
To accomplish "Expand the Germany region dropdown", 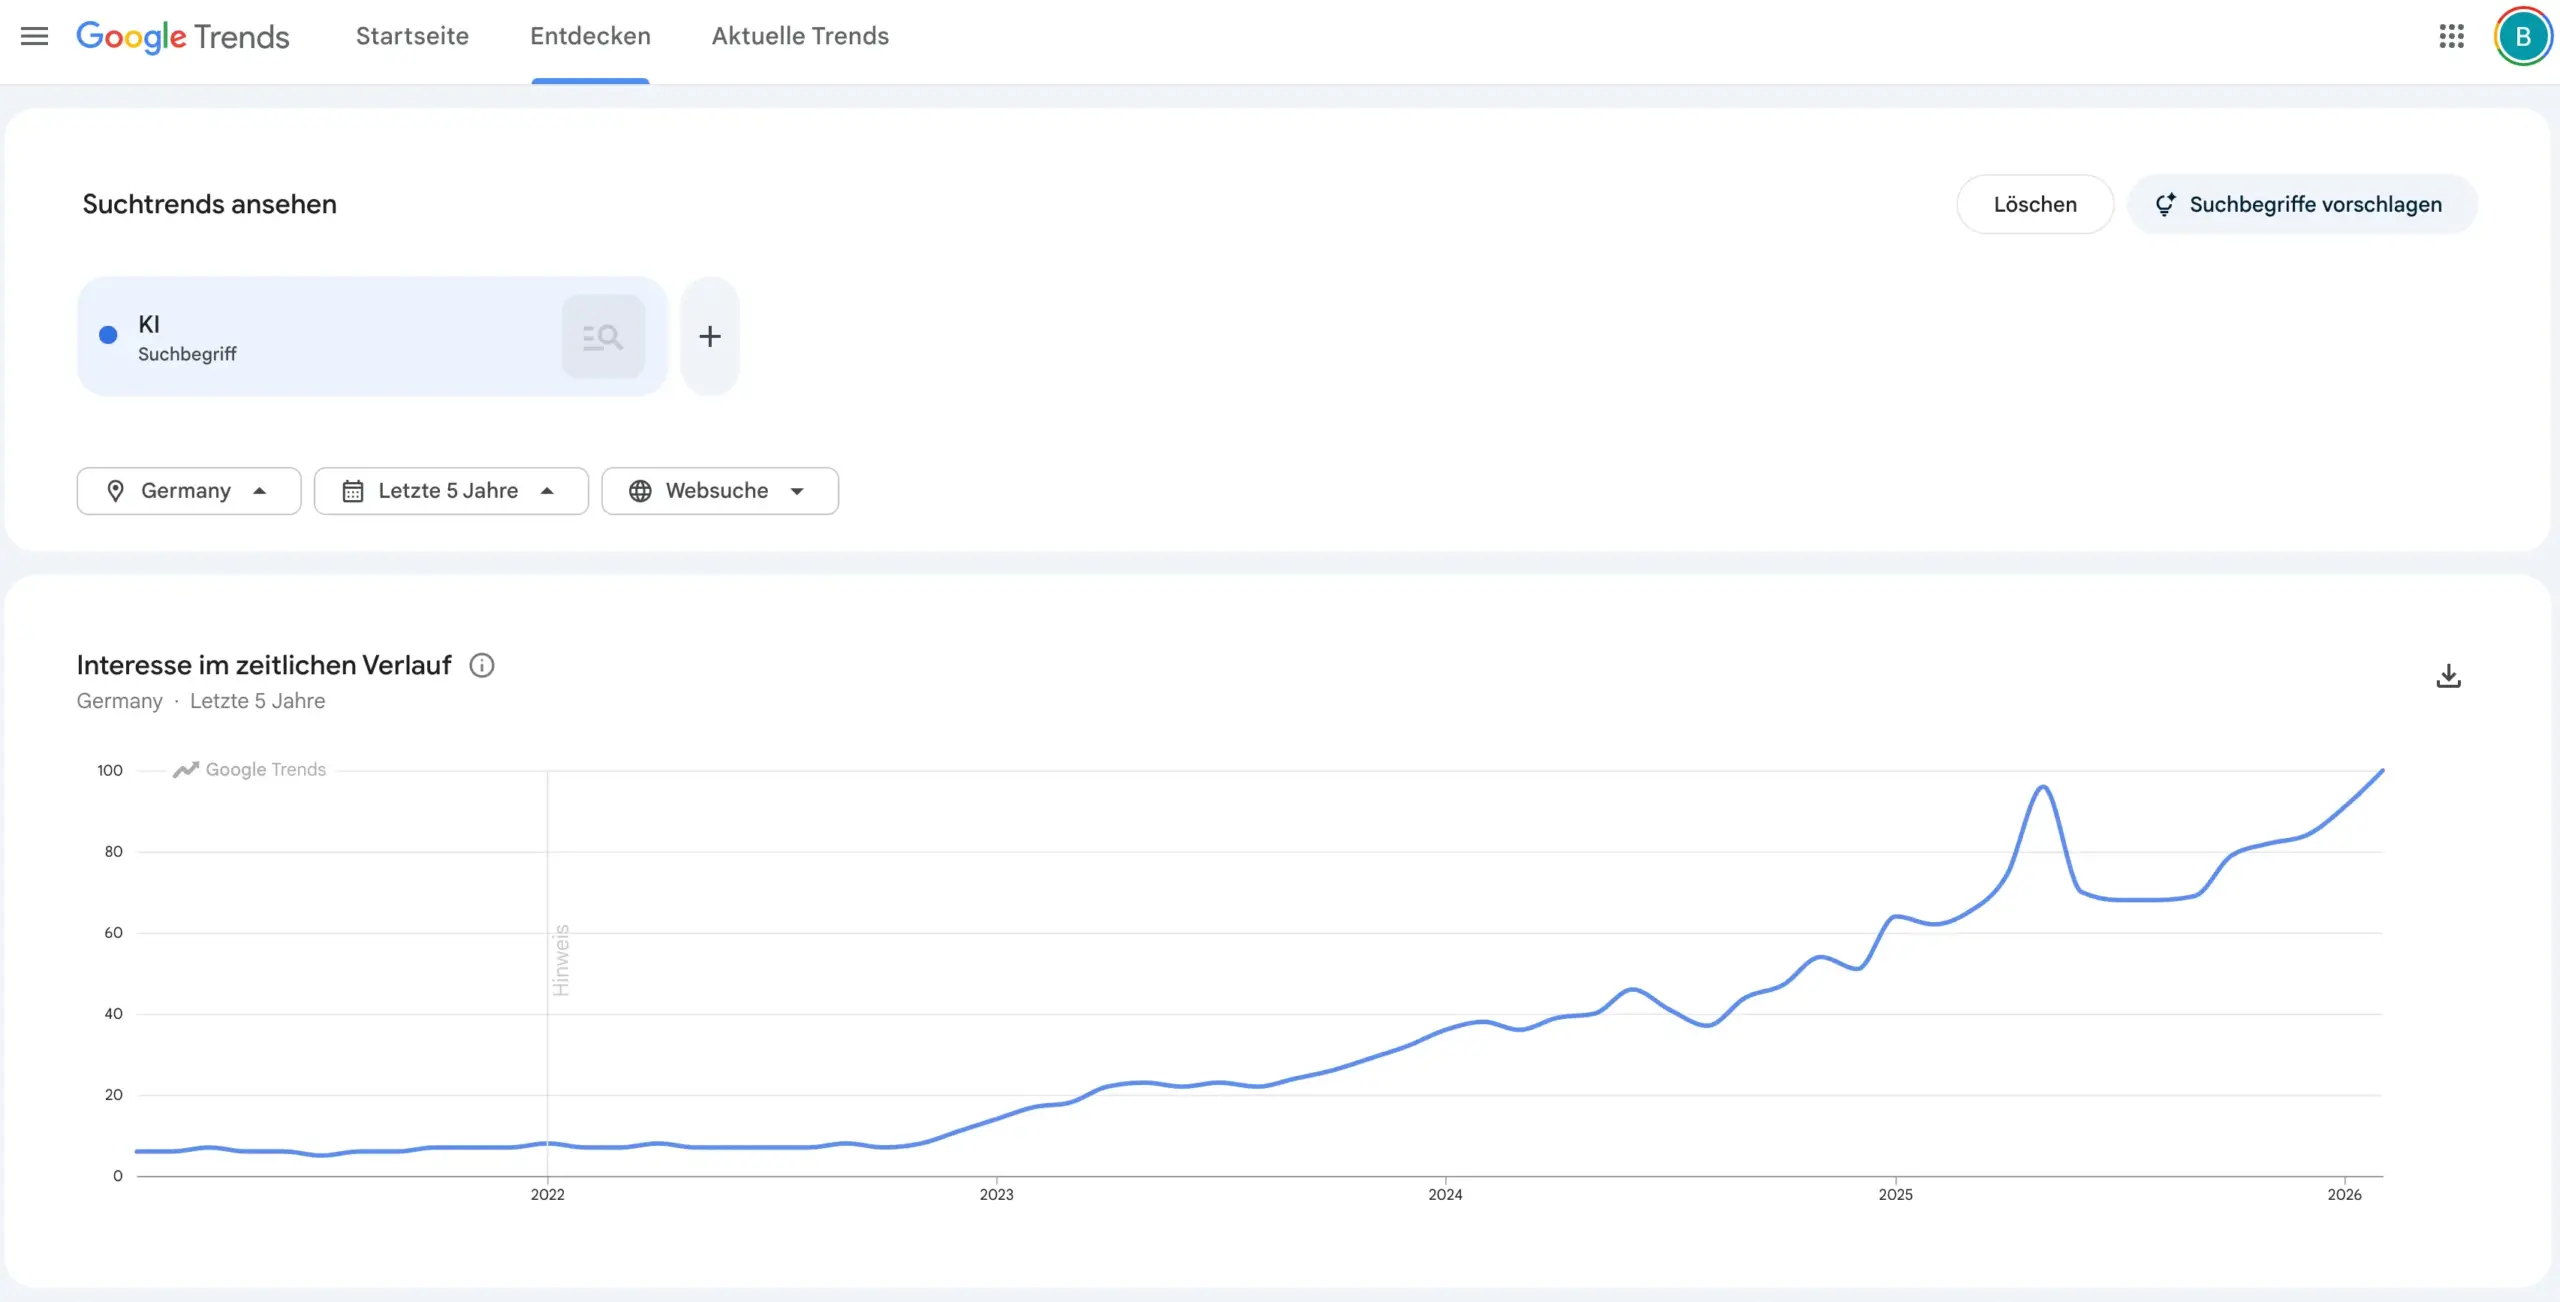I will [x=189, y=491].
